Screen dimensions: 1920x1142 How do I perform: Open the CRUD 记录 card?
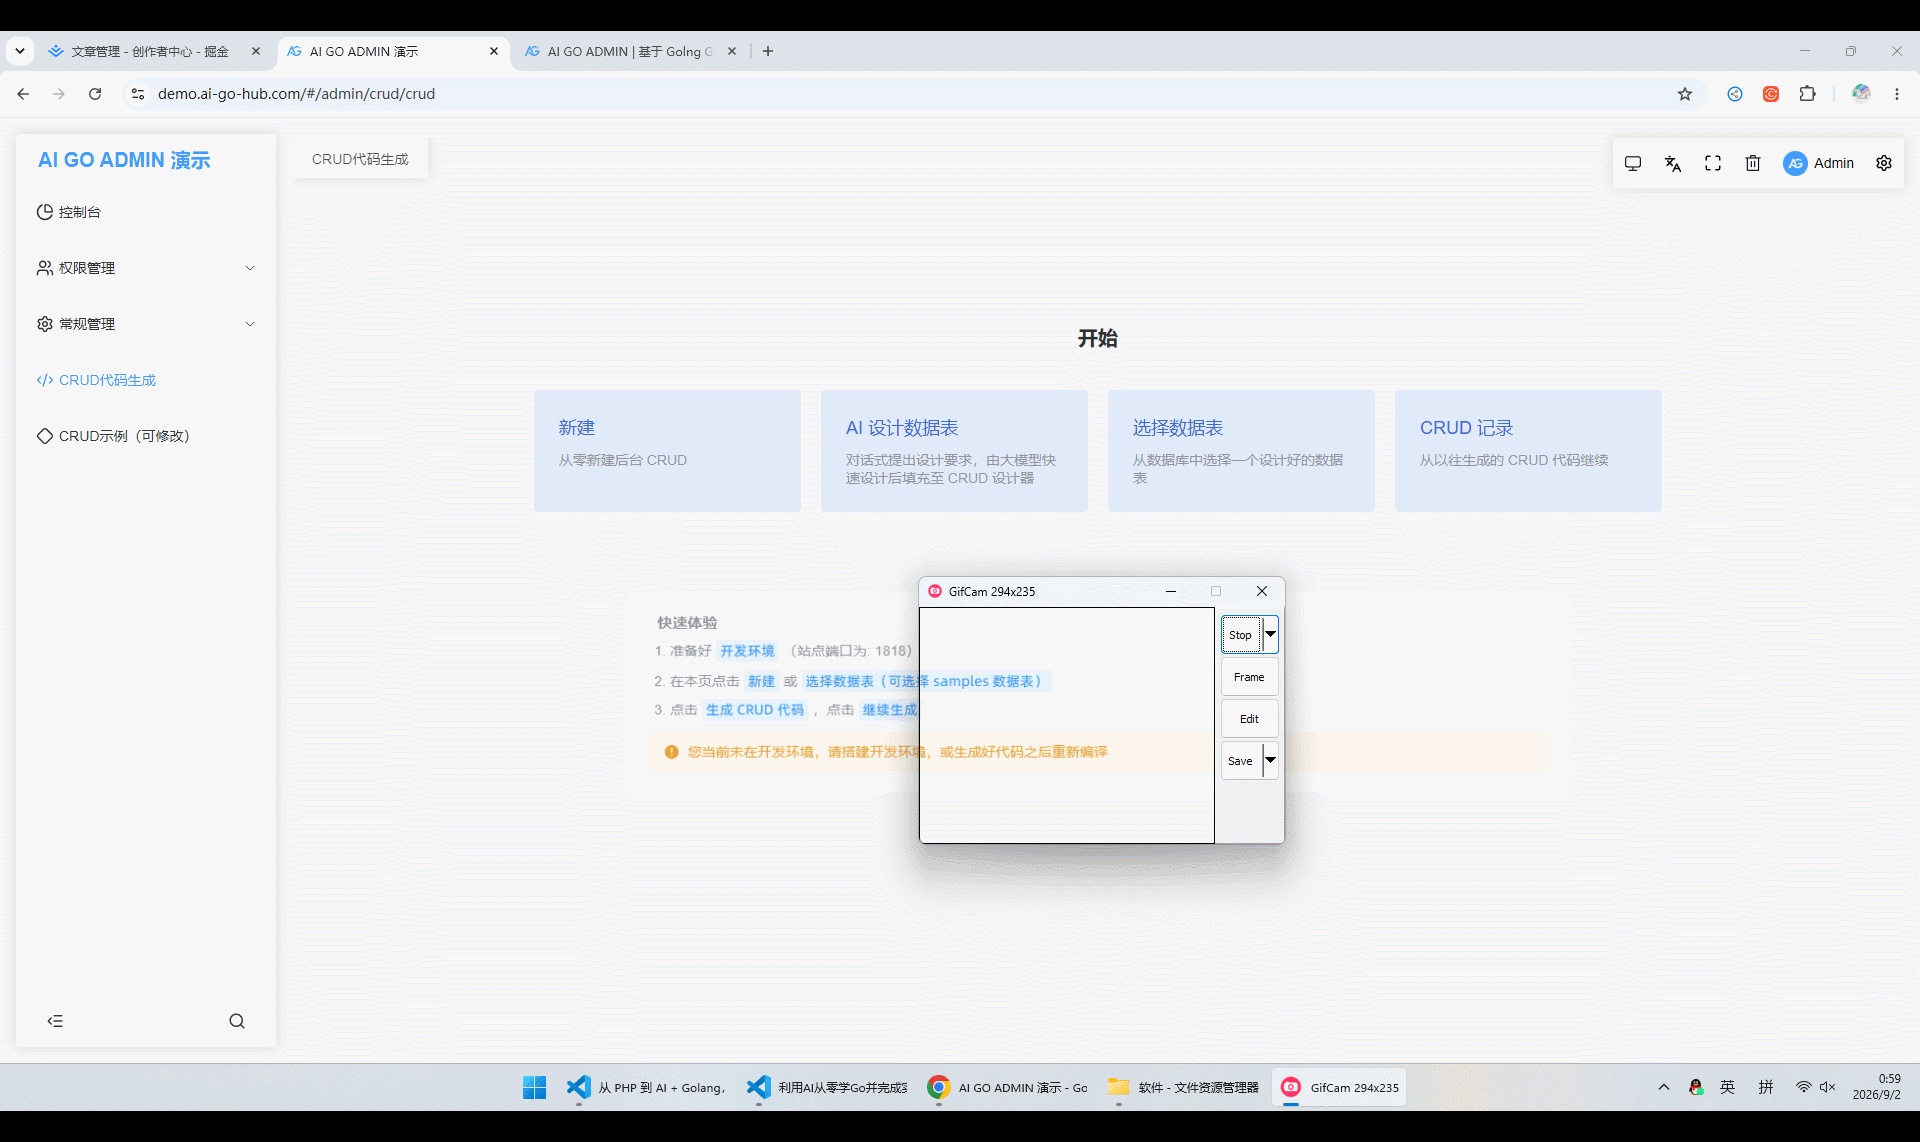(1528, 451)
